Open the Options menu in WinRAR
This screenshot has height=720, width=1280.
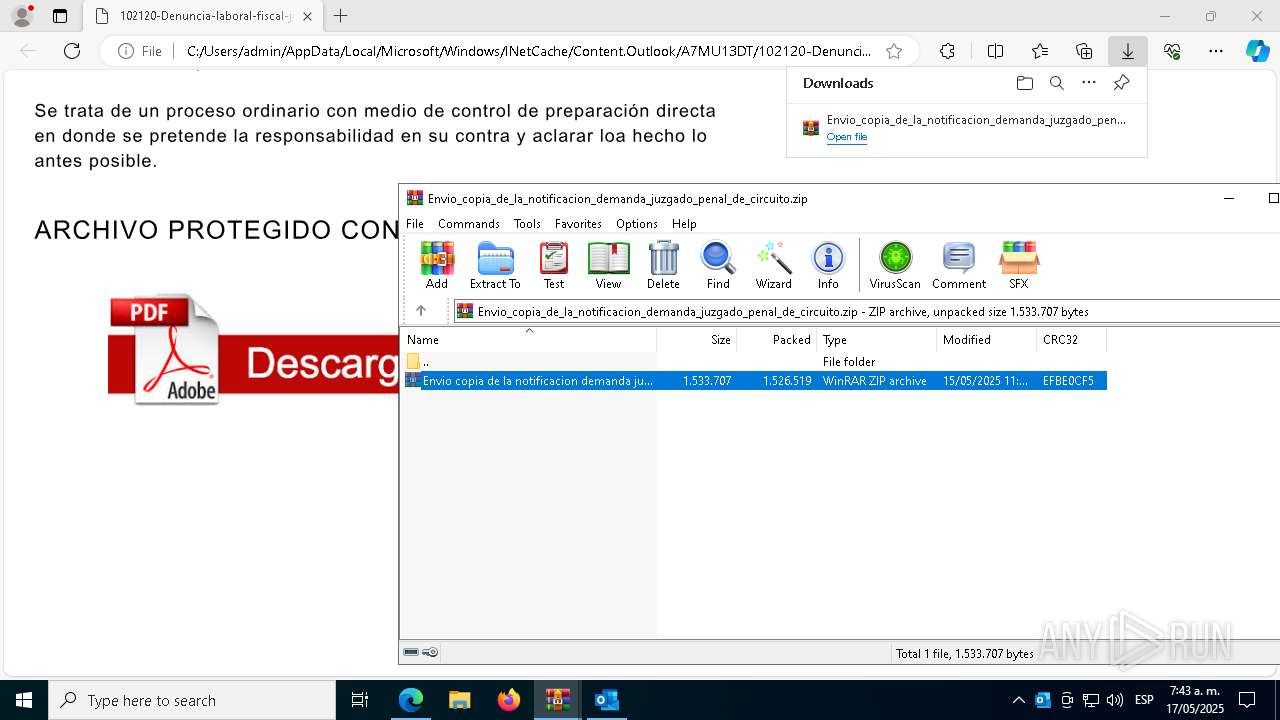637,224
